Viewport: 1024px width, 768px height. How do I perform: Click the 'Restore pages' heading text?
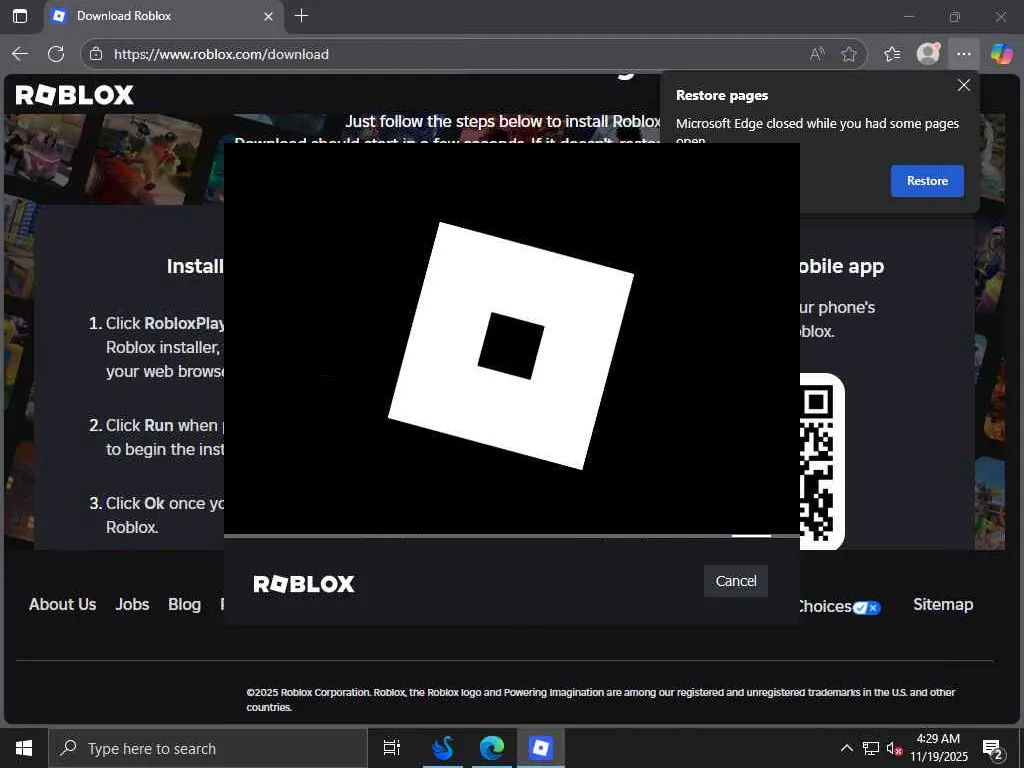722,95
